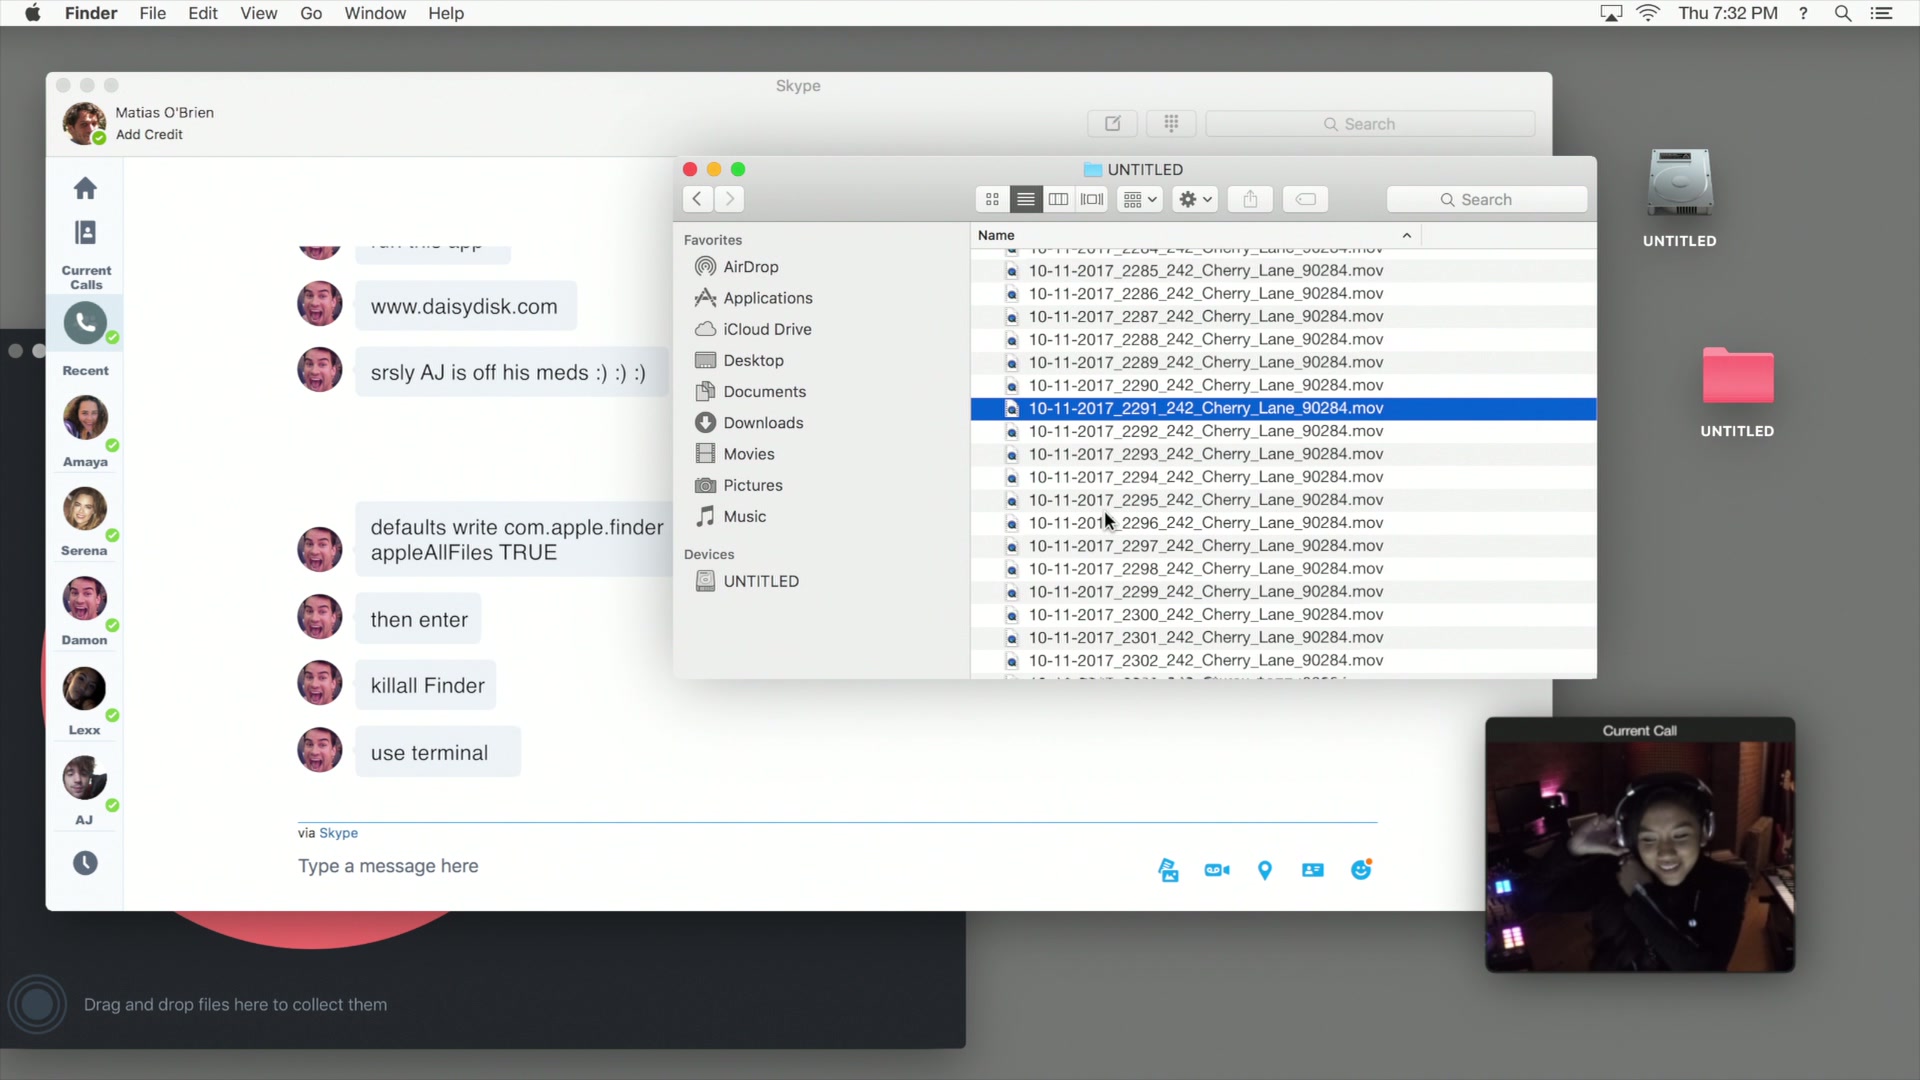Screen dimensions: 1920x1080
Task: Open Finder arrange-by dropdown
Action: tap(1140, 199)
